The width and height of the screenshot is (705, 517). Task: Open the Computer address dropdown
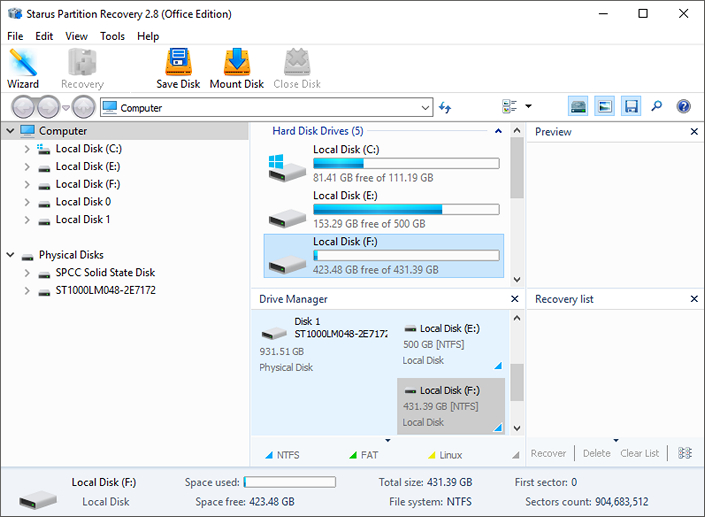[x=425, y=108]
